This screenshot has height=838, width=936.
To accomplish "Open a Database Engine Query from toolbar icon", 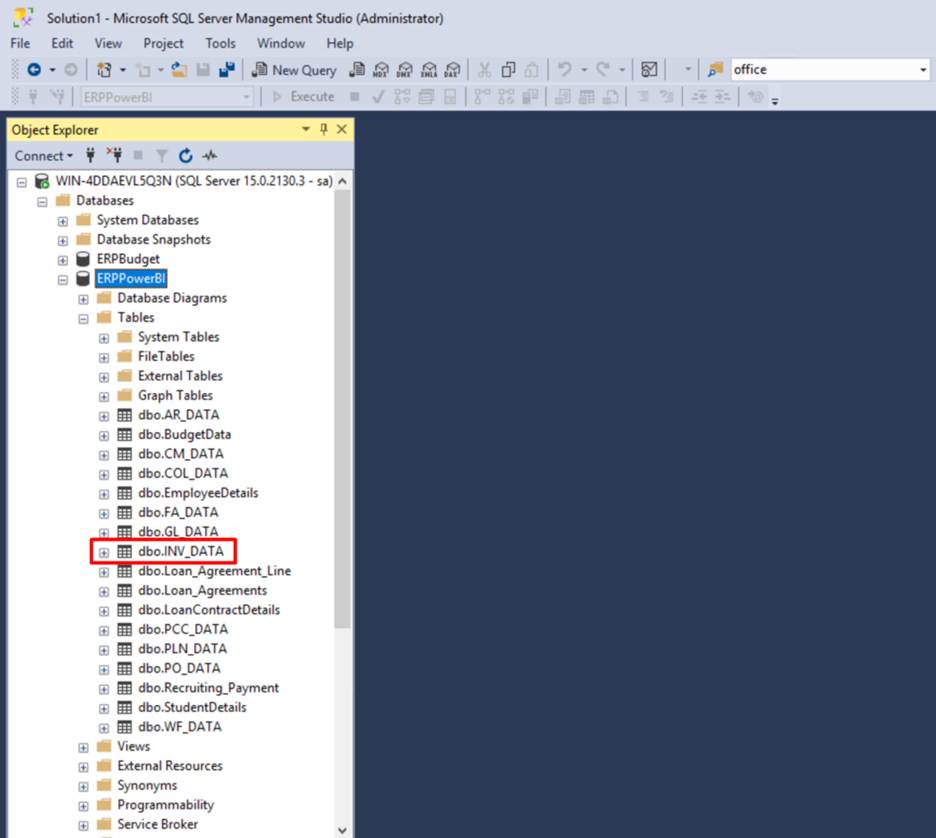I will point(357,70).
